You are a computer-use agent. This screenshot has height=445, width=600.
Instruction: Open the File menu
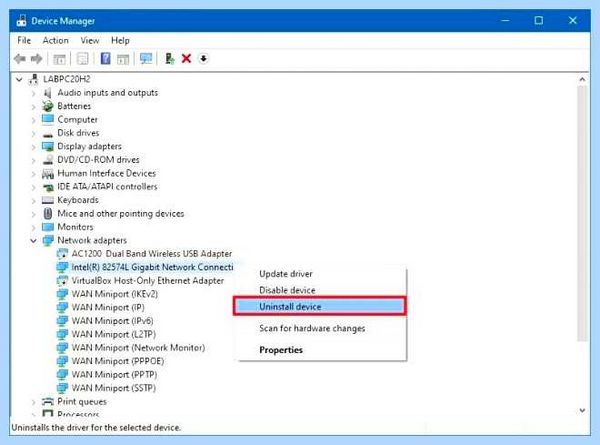[24, 40]
